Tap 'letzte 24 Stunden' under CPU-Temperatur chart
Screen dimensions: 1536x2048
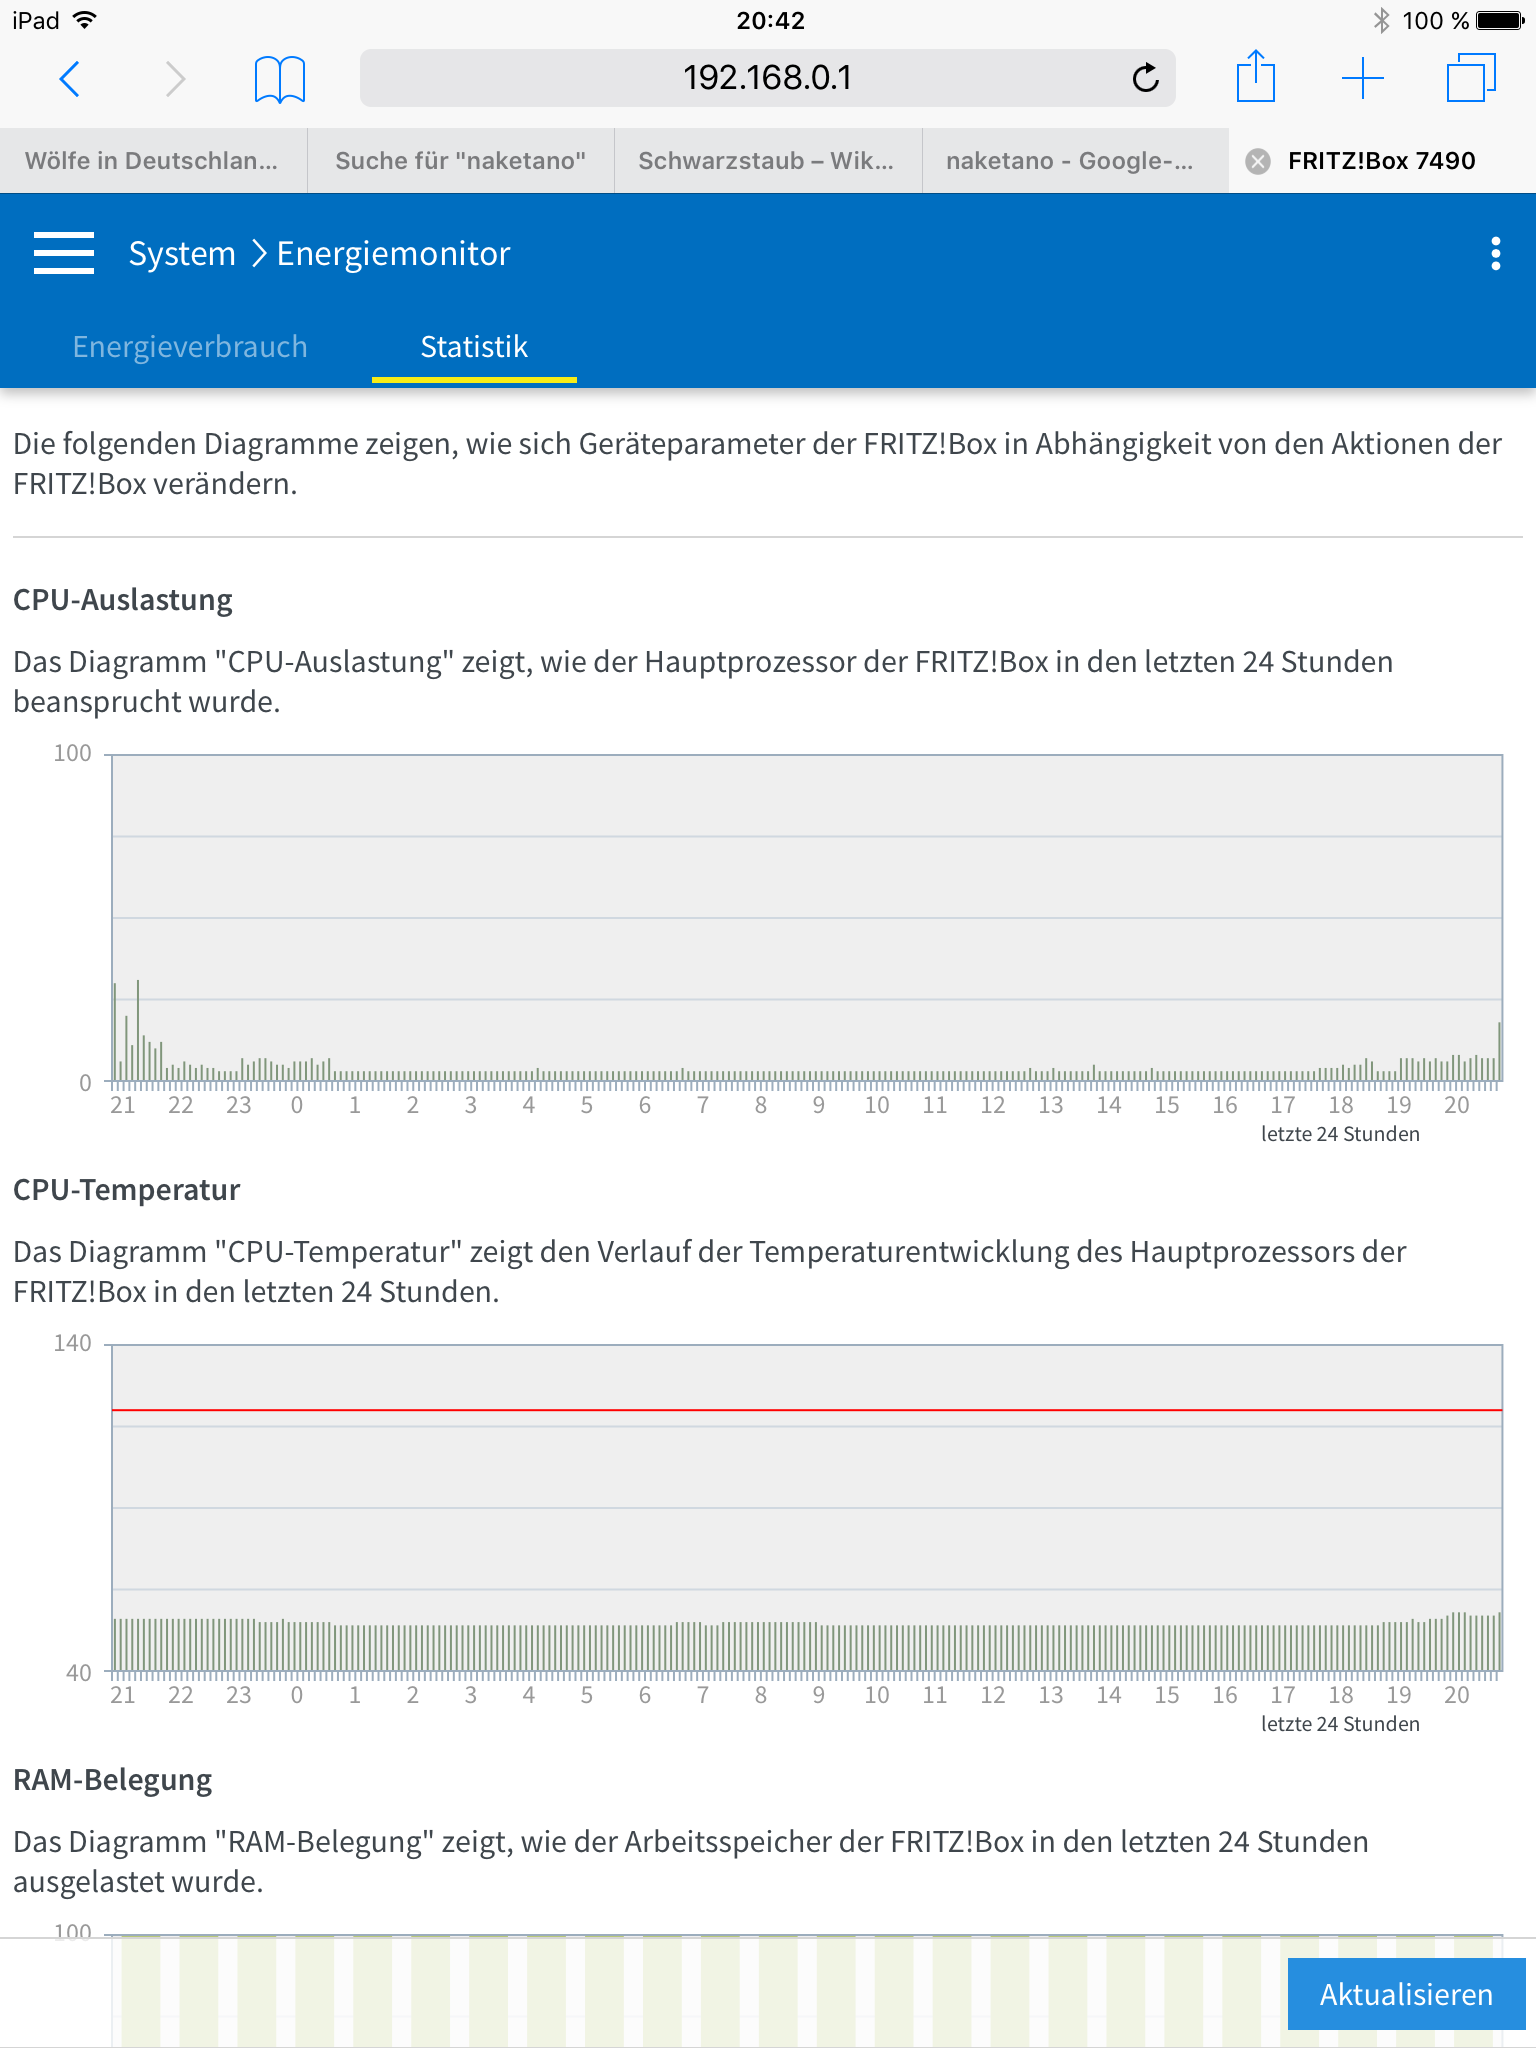[1340, 1724]
